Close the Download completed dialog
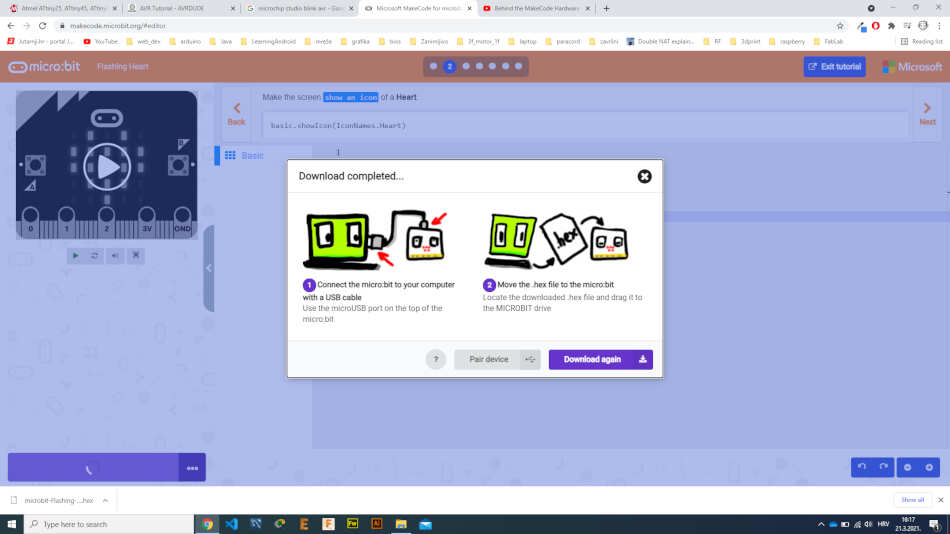The image size is (950, 534). 644,176
